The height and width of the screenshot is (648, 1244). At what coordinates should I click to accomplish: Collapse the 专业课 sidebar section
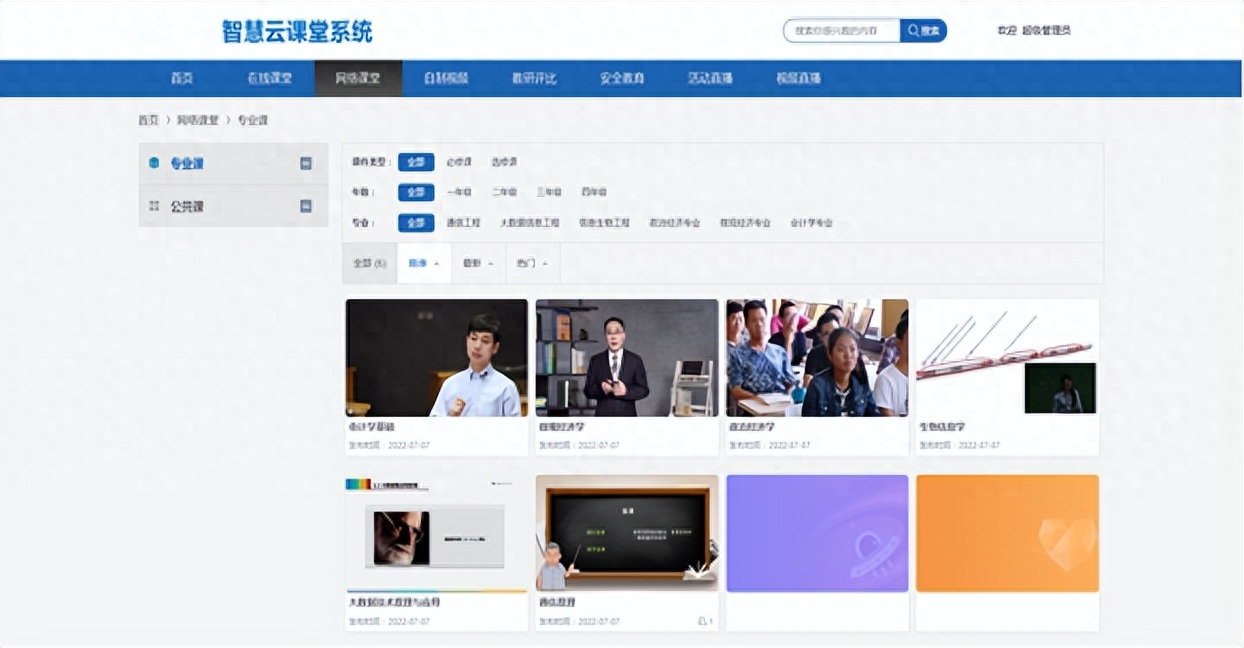pyautogui.click(x=306, y=163)
